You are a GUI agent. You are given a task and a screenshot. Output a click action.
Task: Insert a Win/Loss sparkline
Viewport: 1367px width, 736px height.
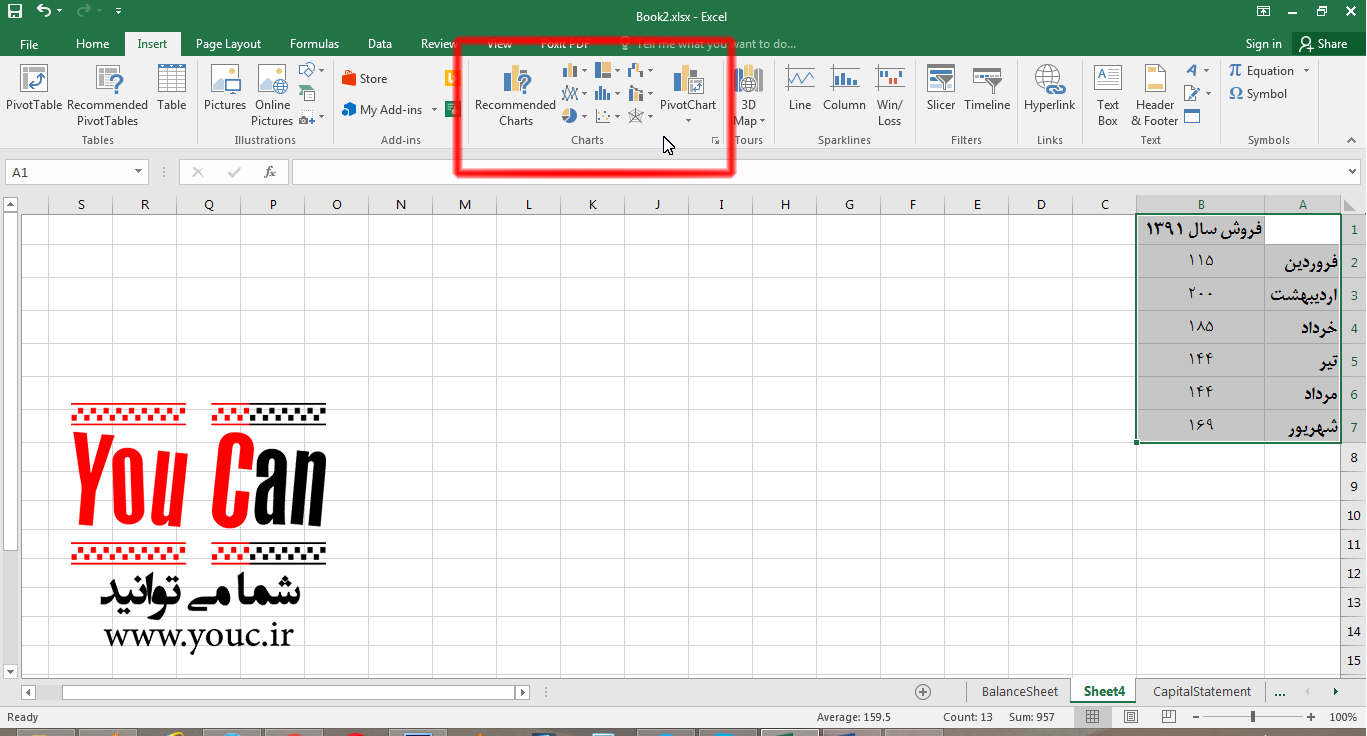(890, 96)
